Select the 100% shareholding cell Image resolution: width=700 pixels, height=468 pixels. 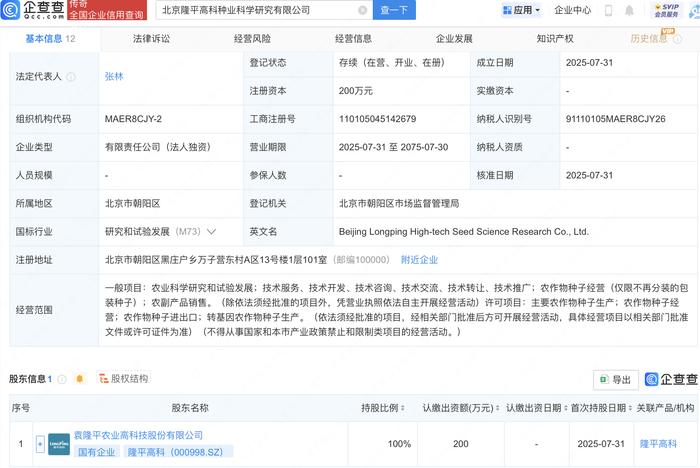coord(399,444)
